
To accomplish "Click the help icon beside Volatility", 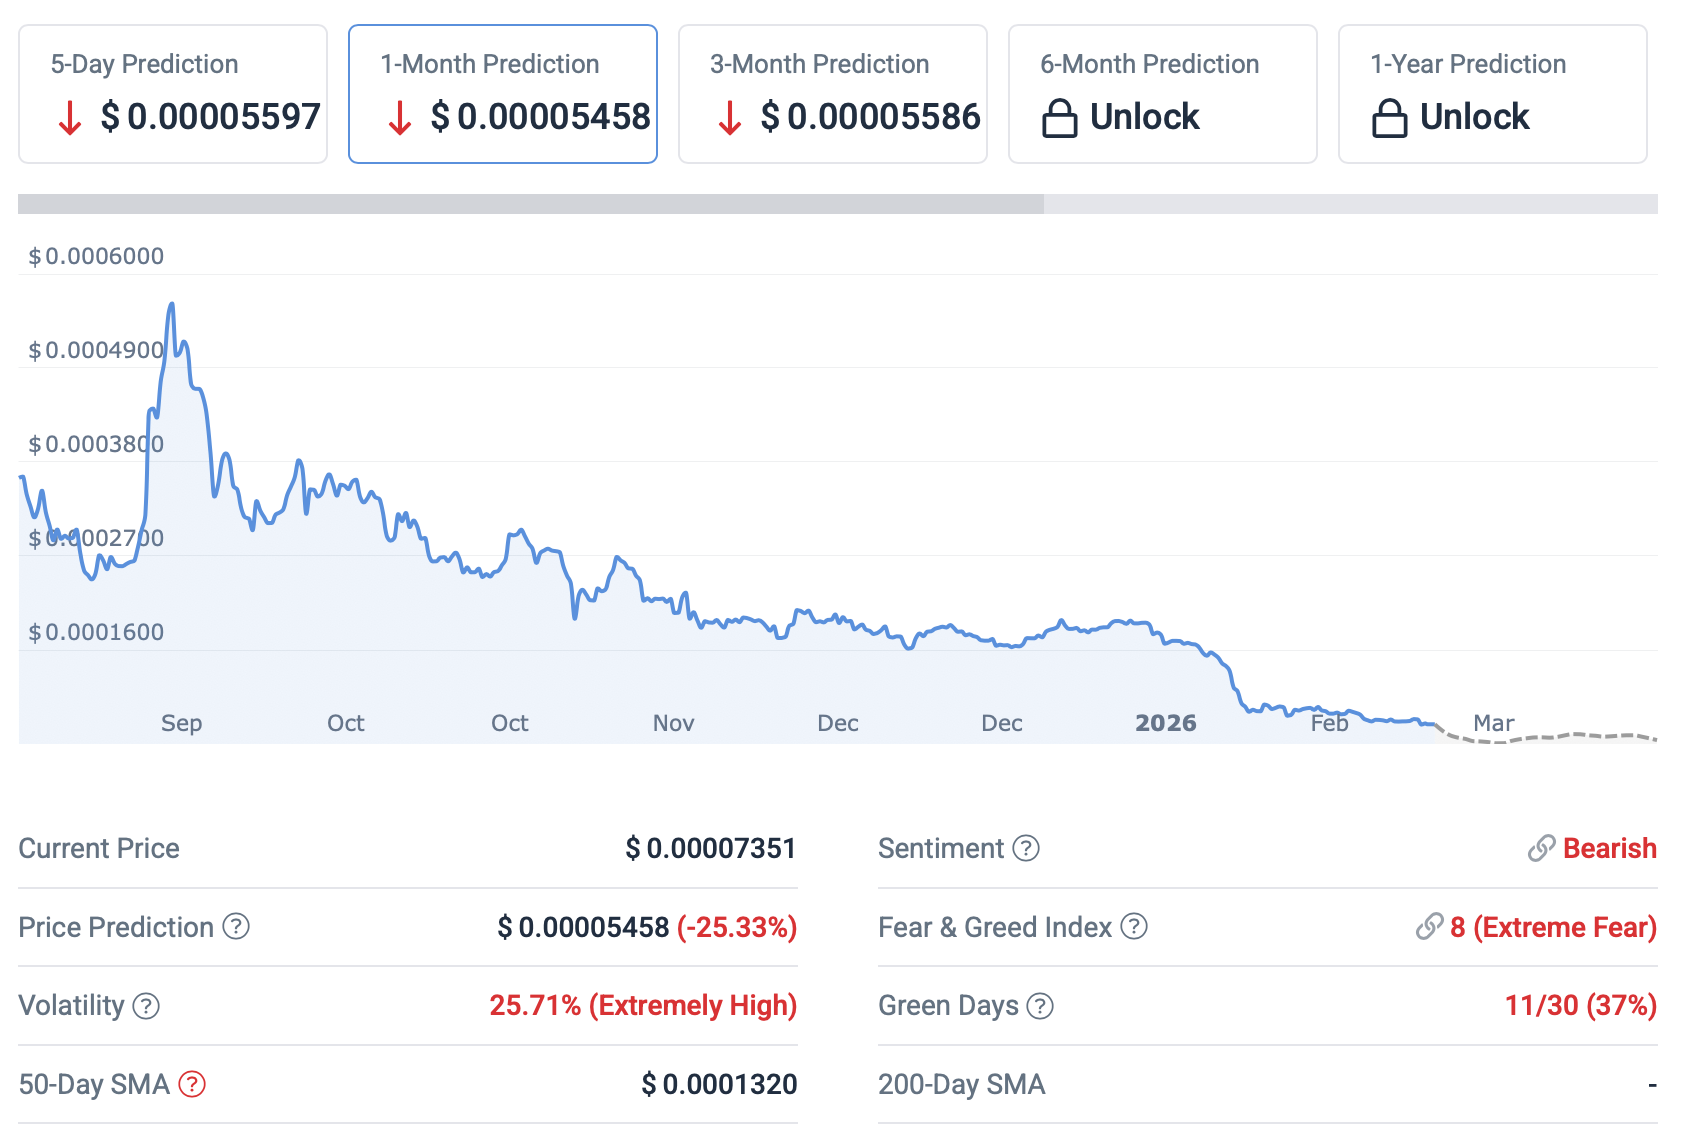I will [x=146, y=1006].
